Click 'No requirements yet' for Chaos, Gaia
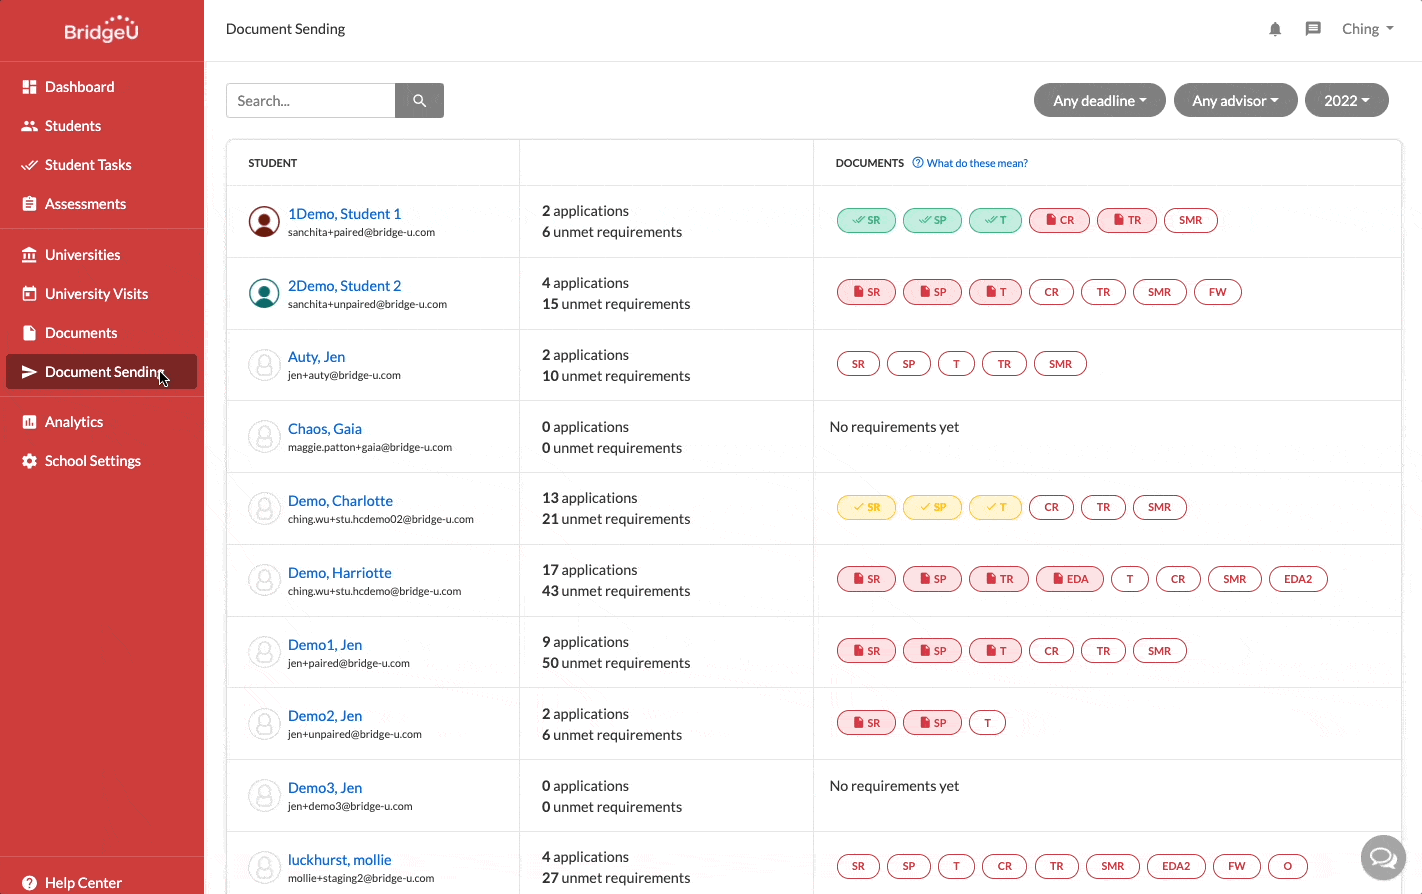 coord(894,427)
